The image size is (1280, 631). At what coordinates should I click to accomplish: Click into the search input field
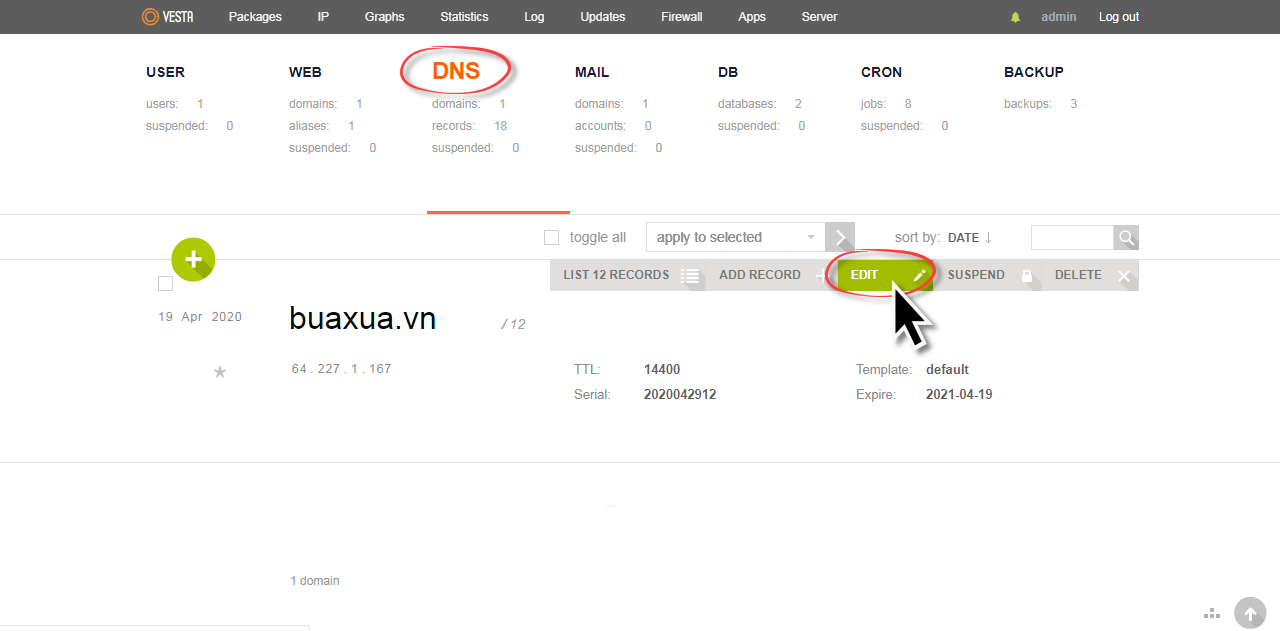tap(1072, 237)
